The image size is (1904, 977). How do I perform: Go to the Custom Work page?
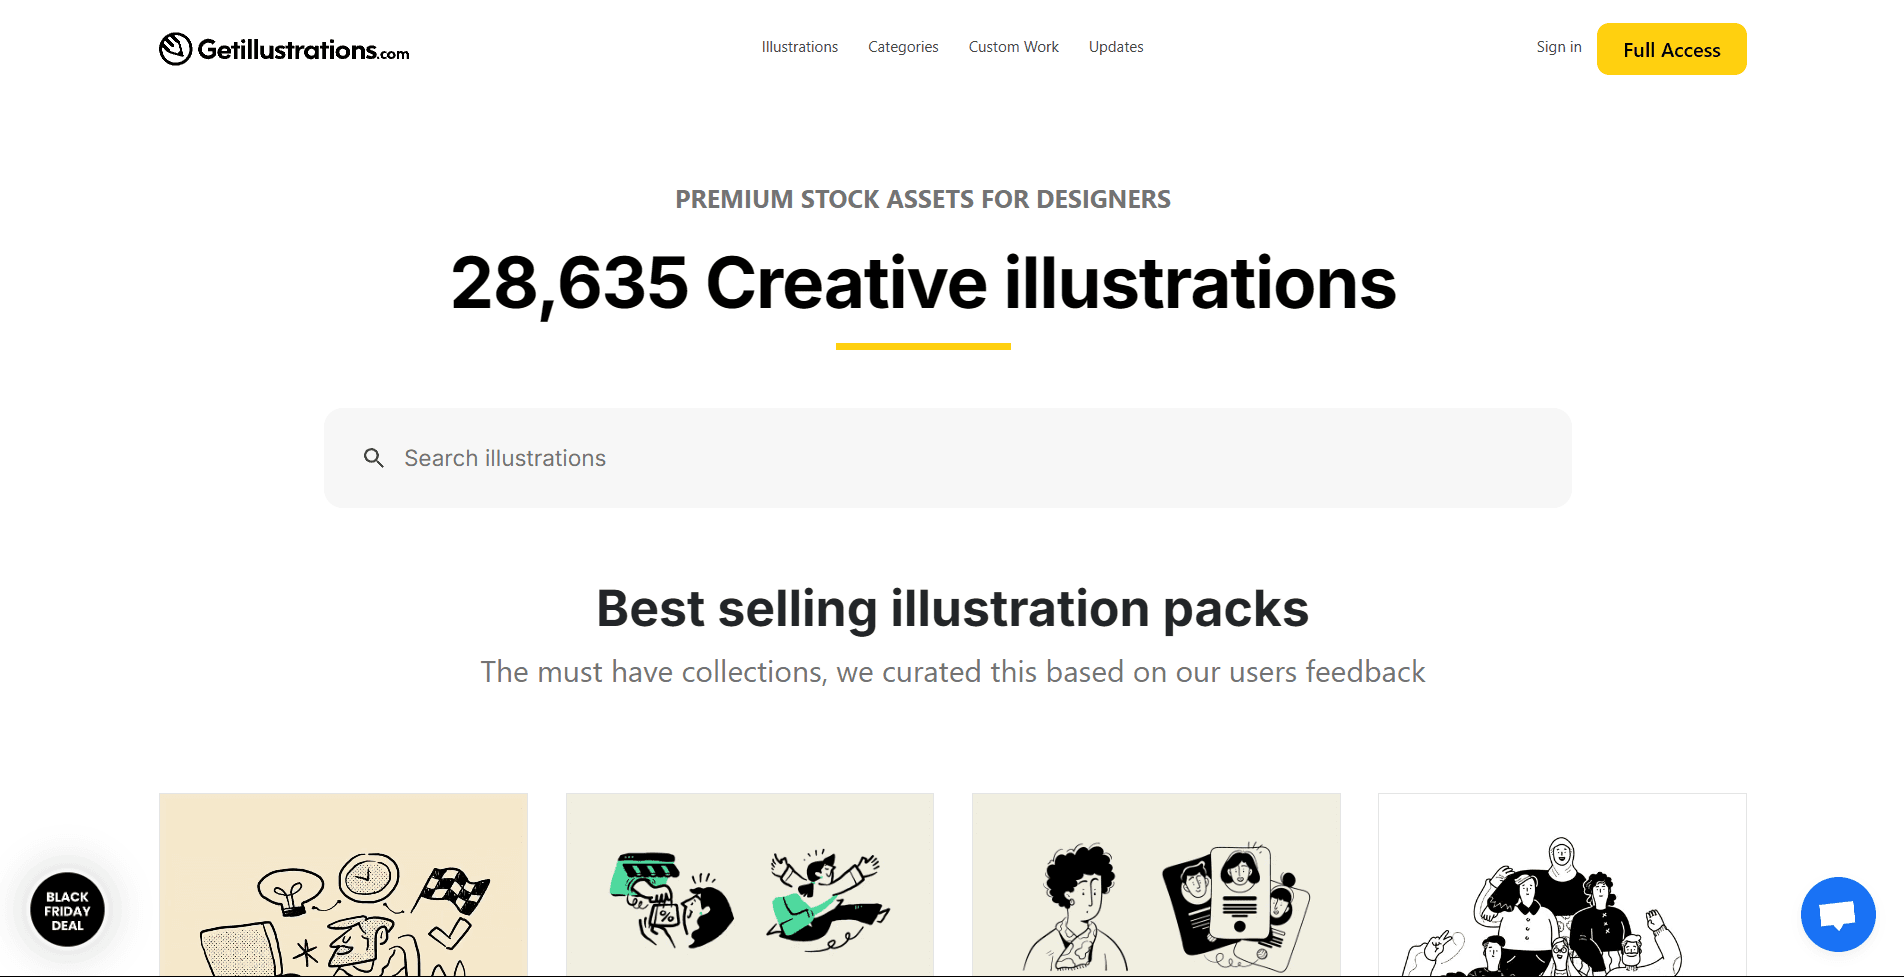(1013, 47)
